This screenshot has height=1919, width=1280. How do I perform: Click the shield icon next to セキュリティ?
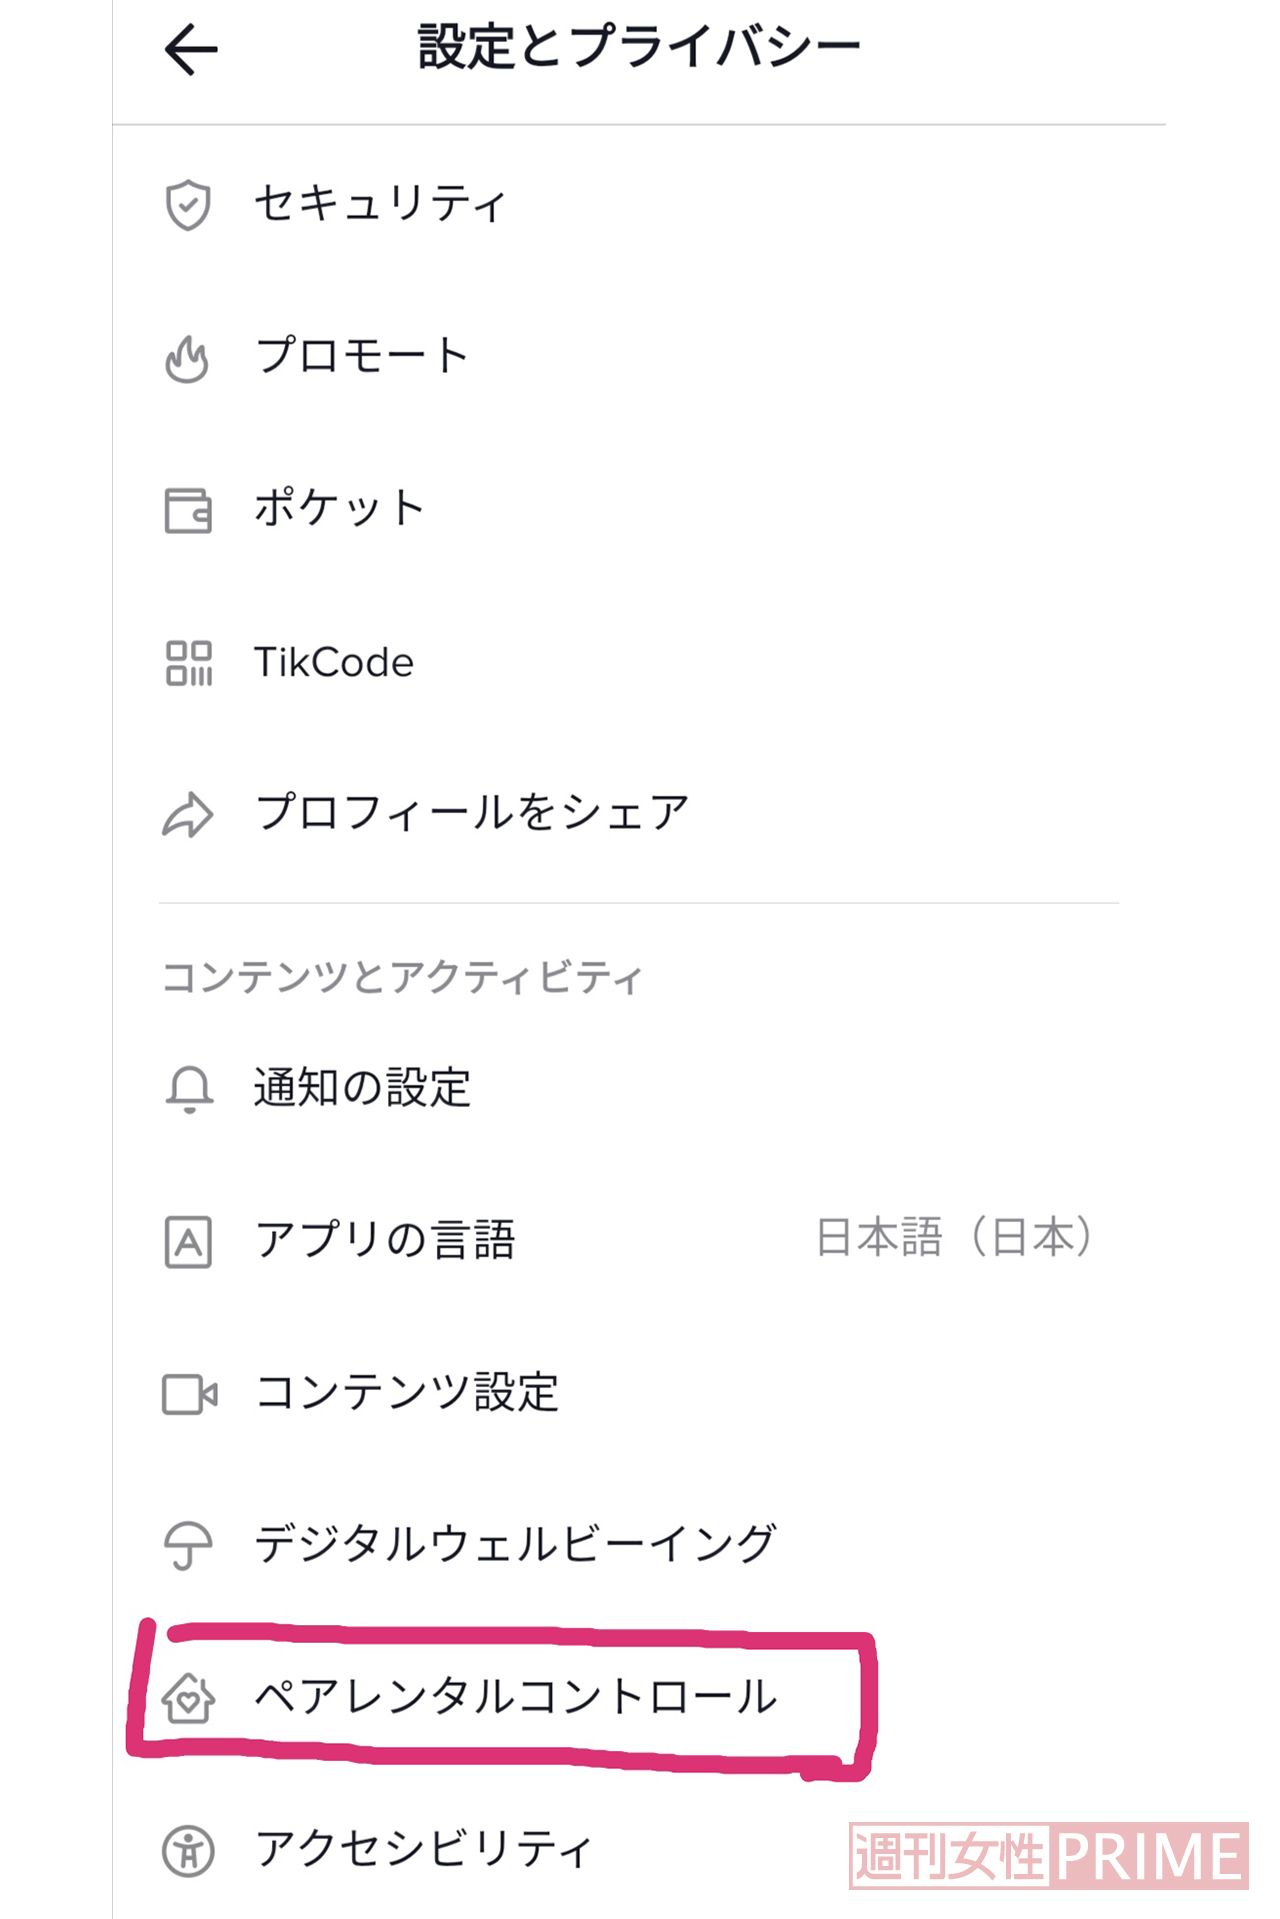[190, 204]
